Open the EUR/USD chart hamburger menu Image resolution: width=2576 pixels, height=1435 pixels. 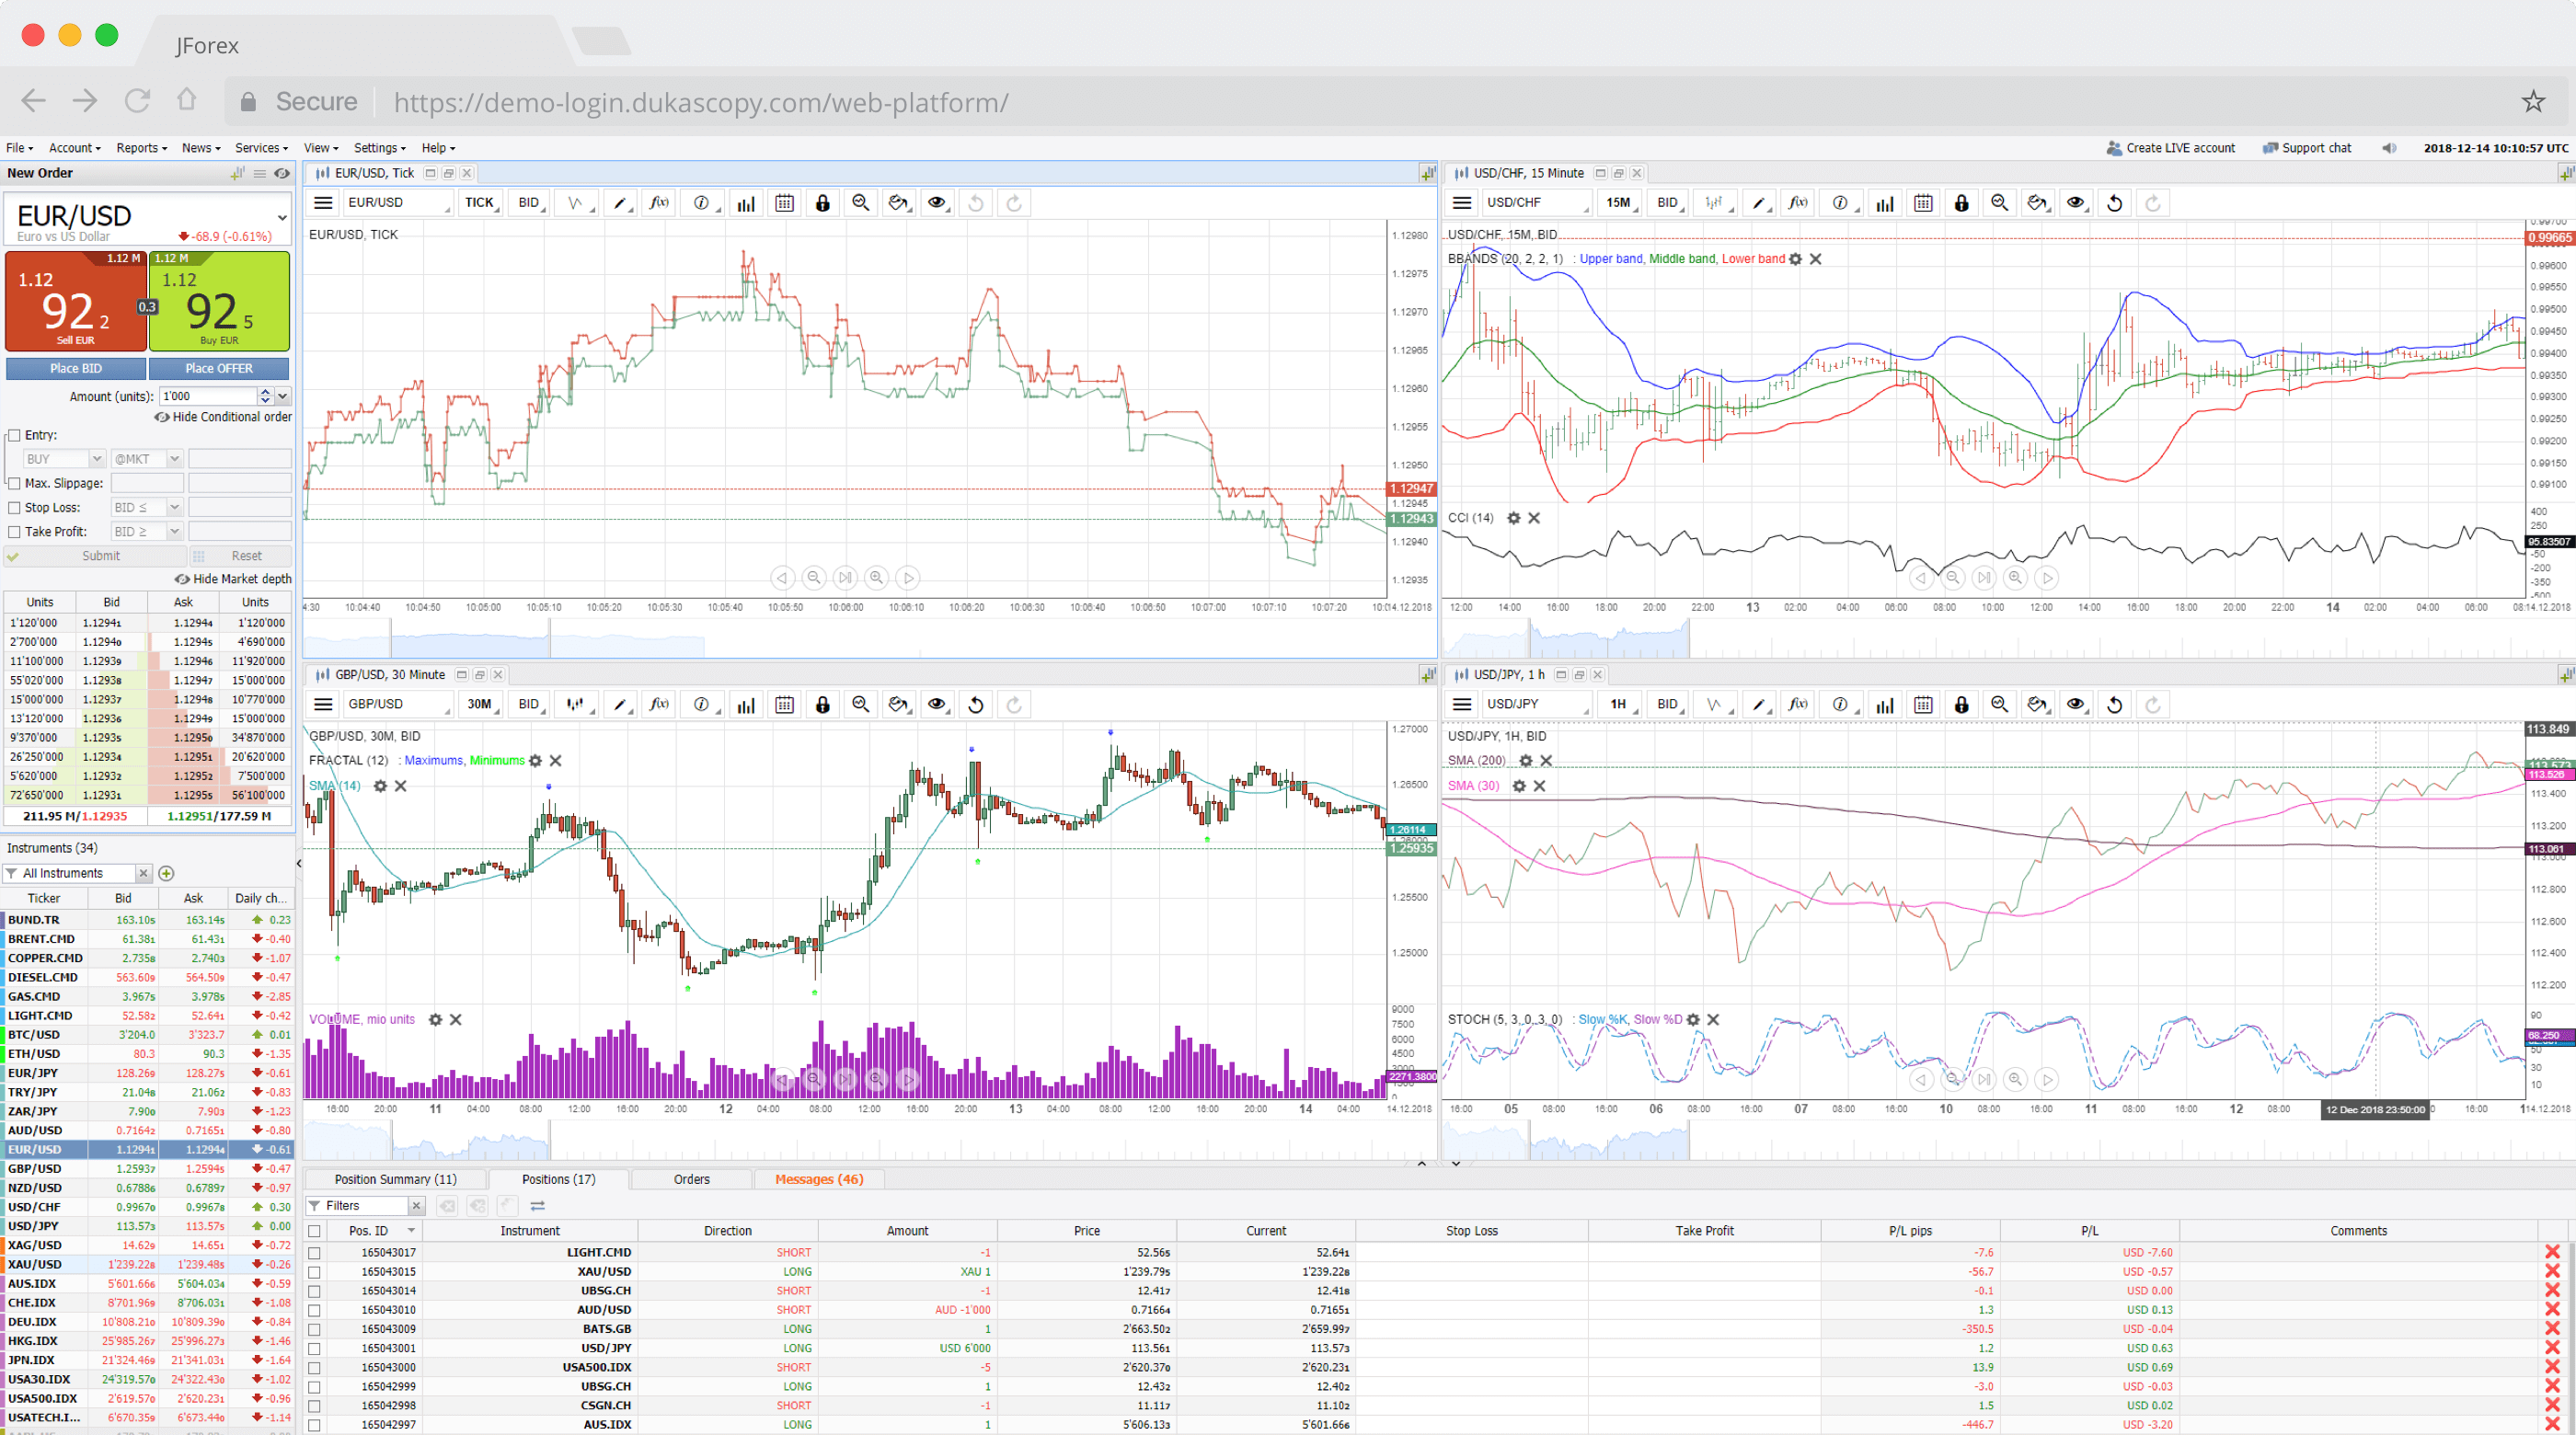coord(323,203)
